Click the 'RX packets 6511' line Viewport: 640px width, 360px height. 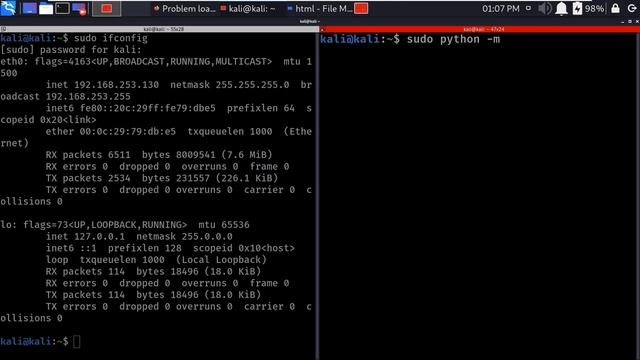click(159, 155)
